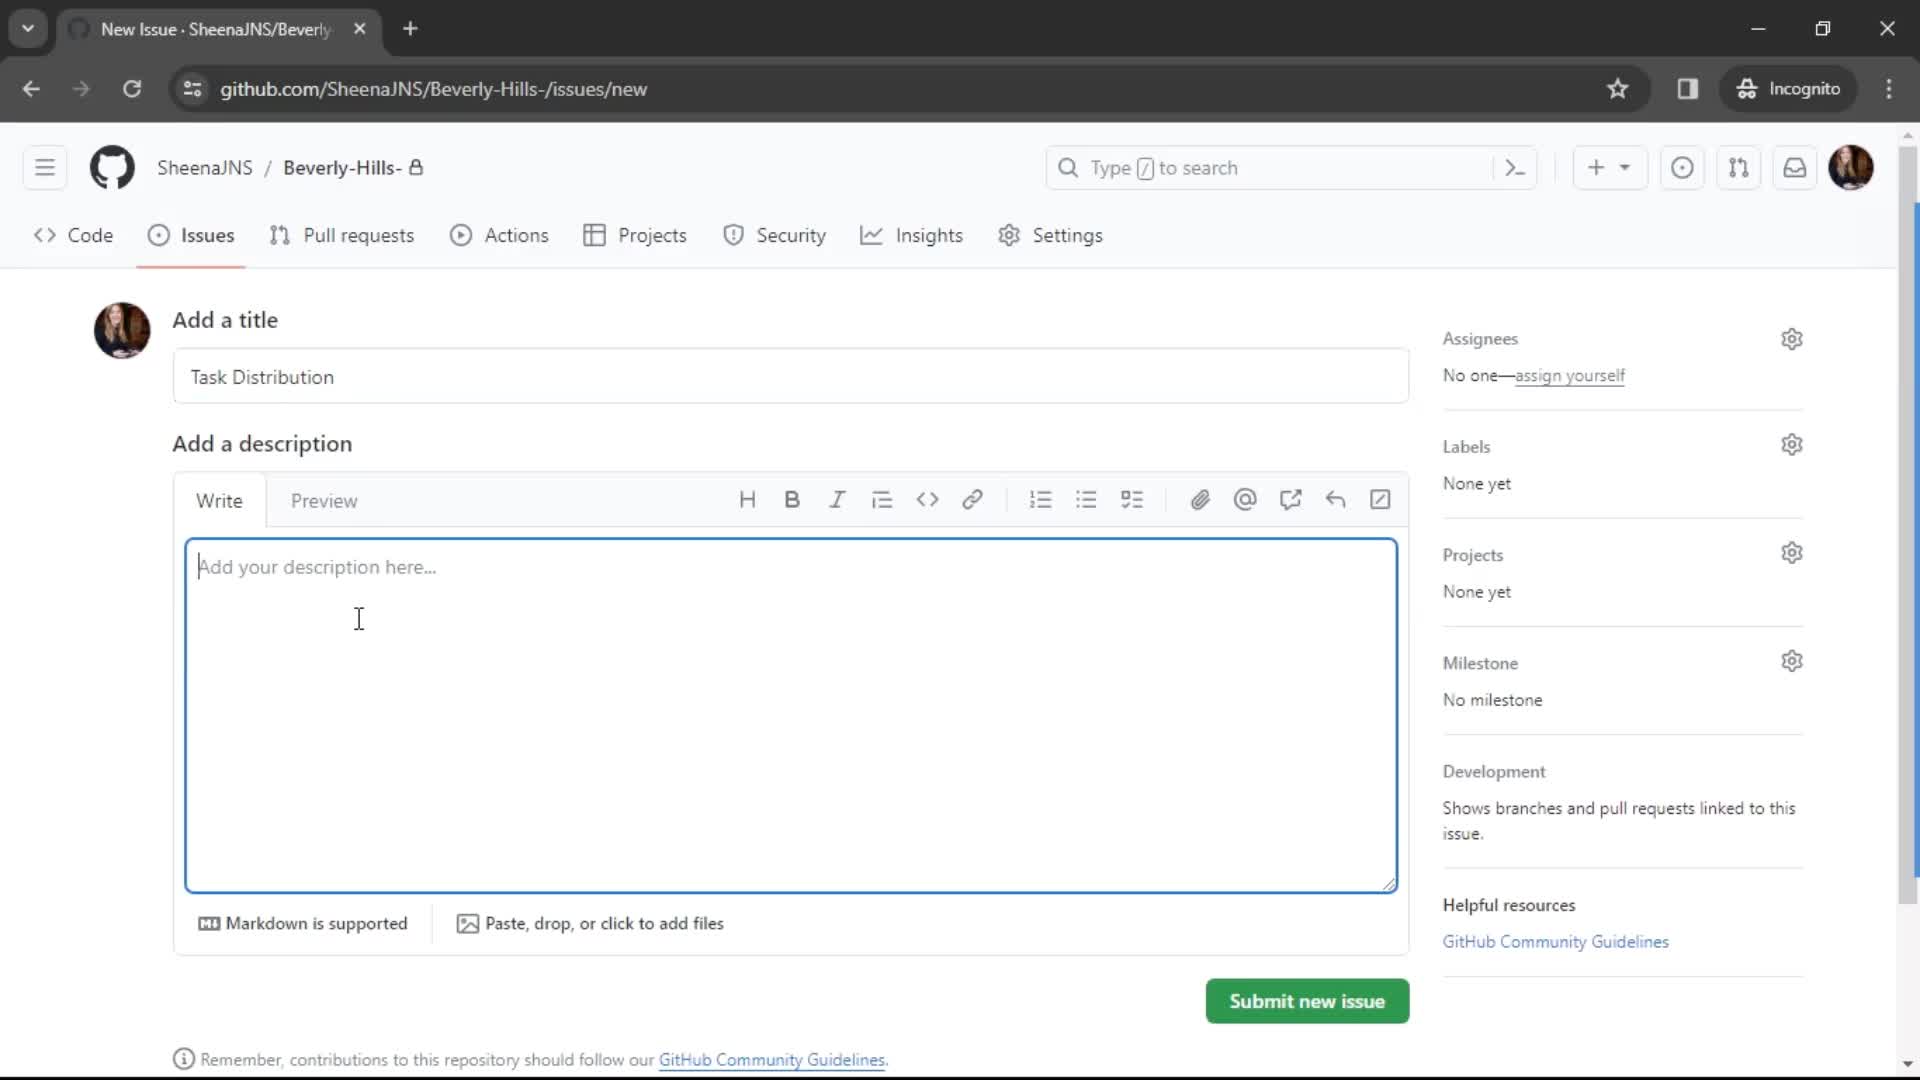This screenshot has height=1080, width=1920.
Task: Open Assignees settings gear
Action: pyautogui.click(x=1792, y=339)
